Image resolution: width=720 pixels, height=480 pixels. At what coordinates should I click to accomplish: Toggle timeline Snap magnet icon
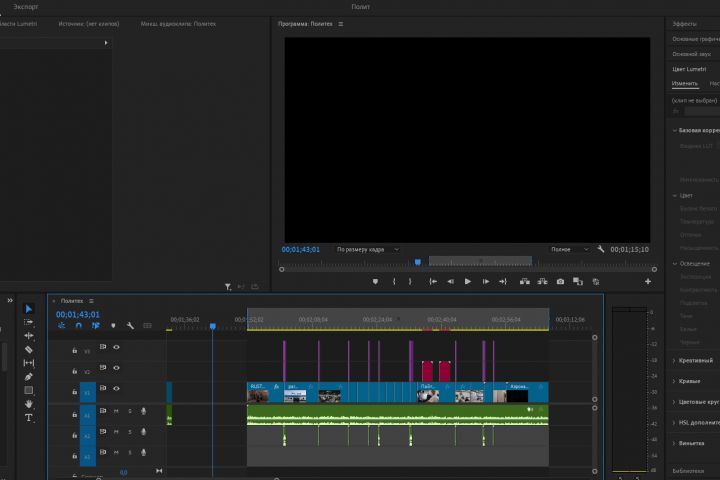click(79, 325)
